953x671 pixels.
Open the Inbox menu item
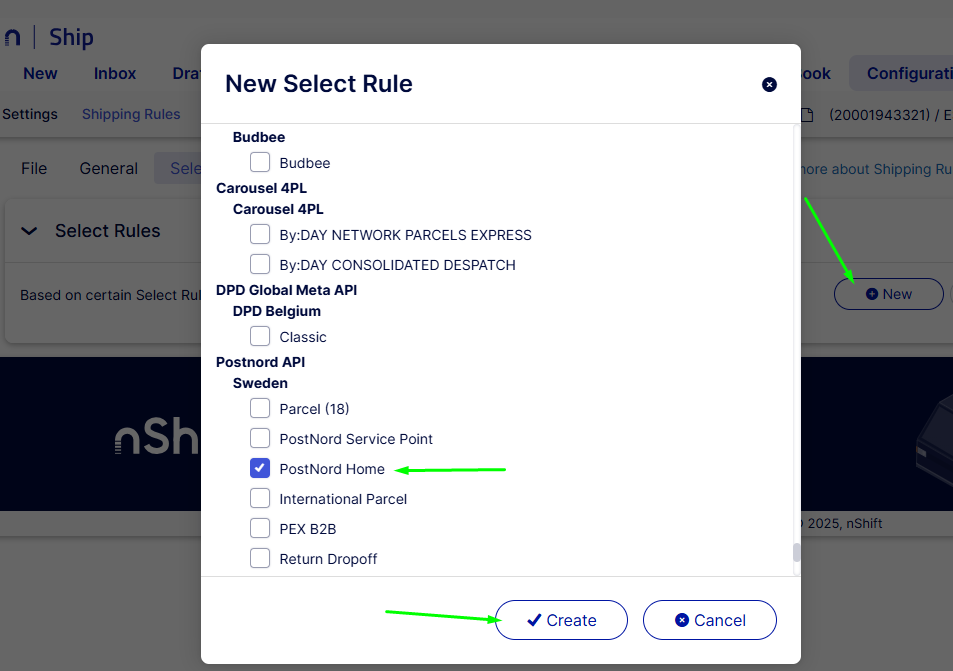tap(114, 73)
